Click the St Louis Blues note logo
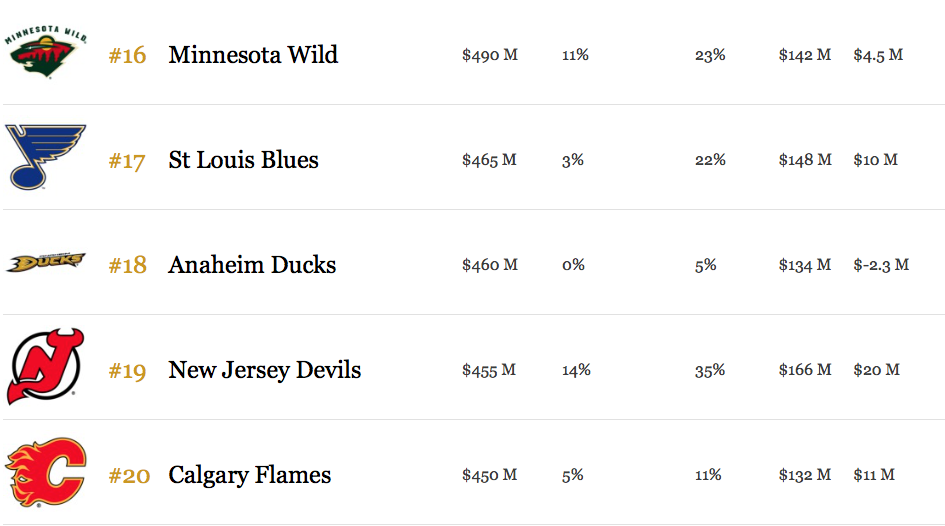The height and width of the screenshot is (526, 945). point(46,157)
